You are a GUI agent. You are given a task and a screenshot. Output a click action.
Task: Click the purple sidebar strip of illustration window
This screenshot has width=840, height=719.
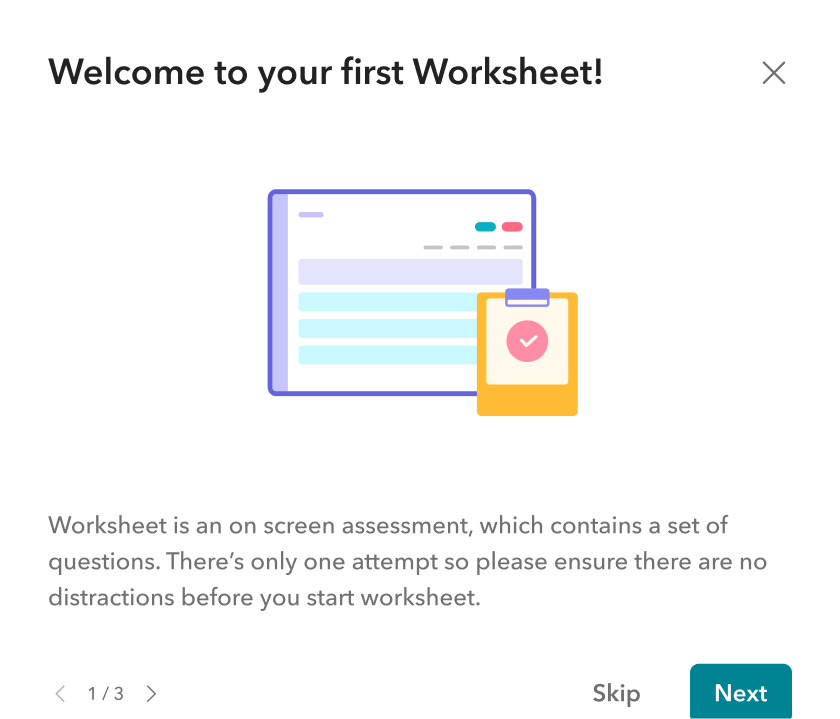pyautogui.click(x=280, y=292)
